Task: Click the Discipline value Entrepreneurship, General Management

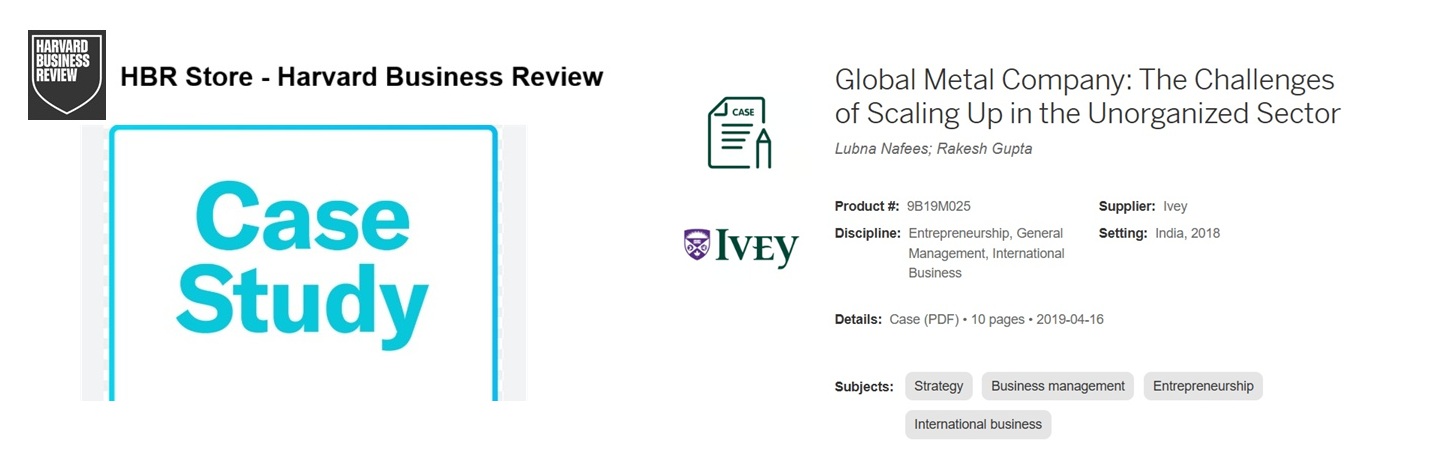Action: click(986, 253)
